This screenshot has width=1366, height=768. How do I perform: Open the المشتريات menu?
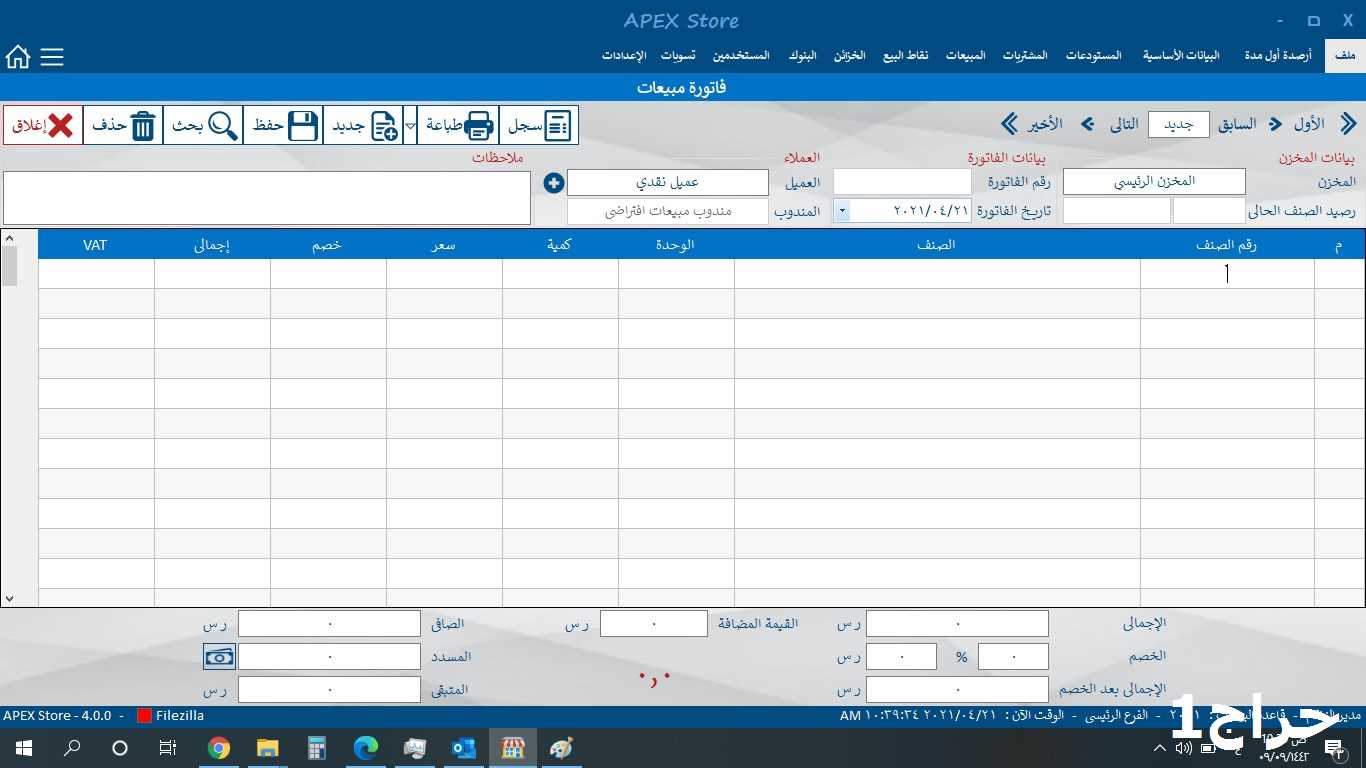1025,56
